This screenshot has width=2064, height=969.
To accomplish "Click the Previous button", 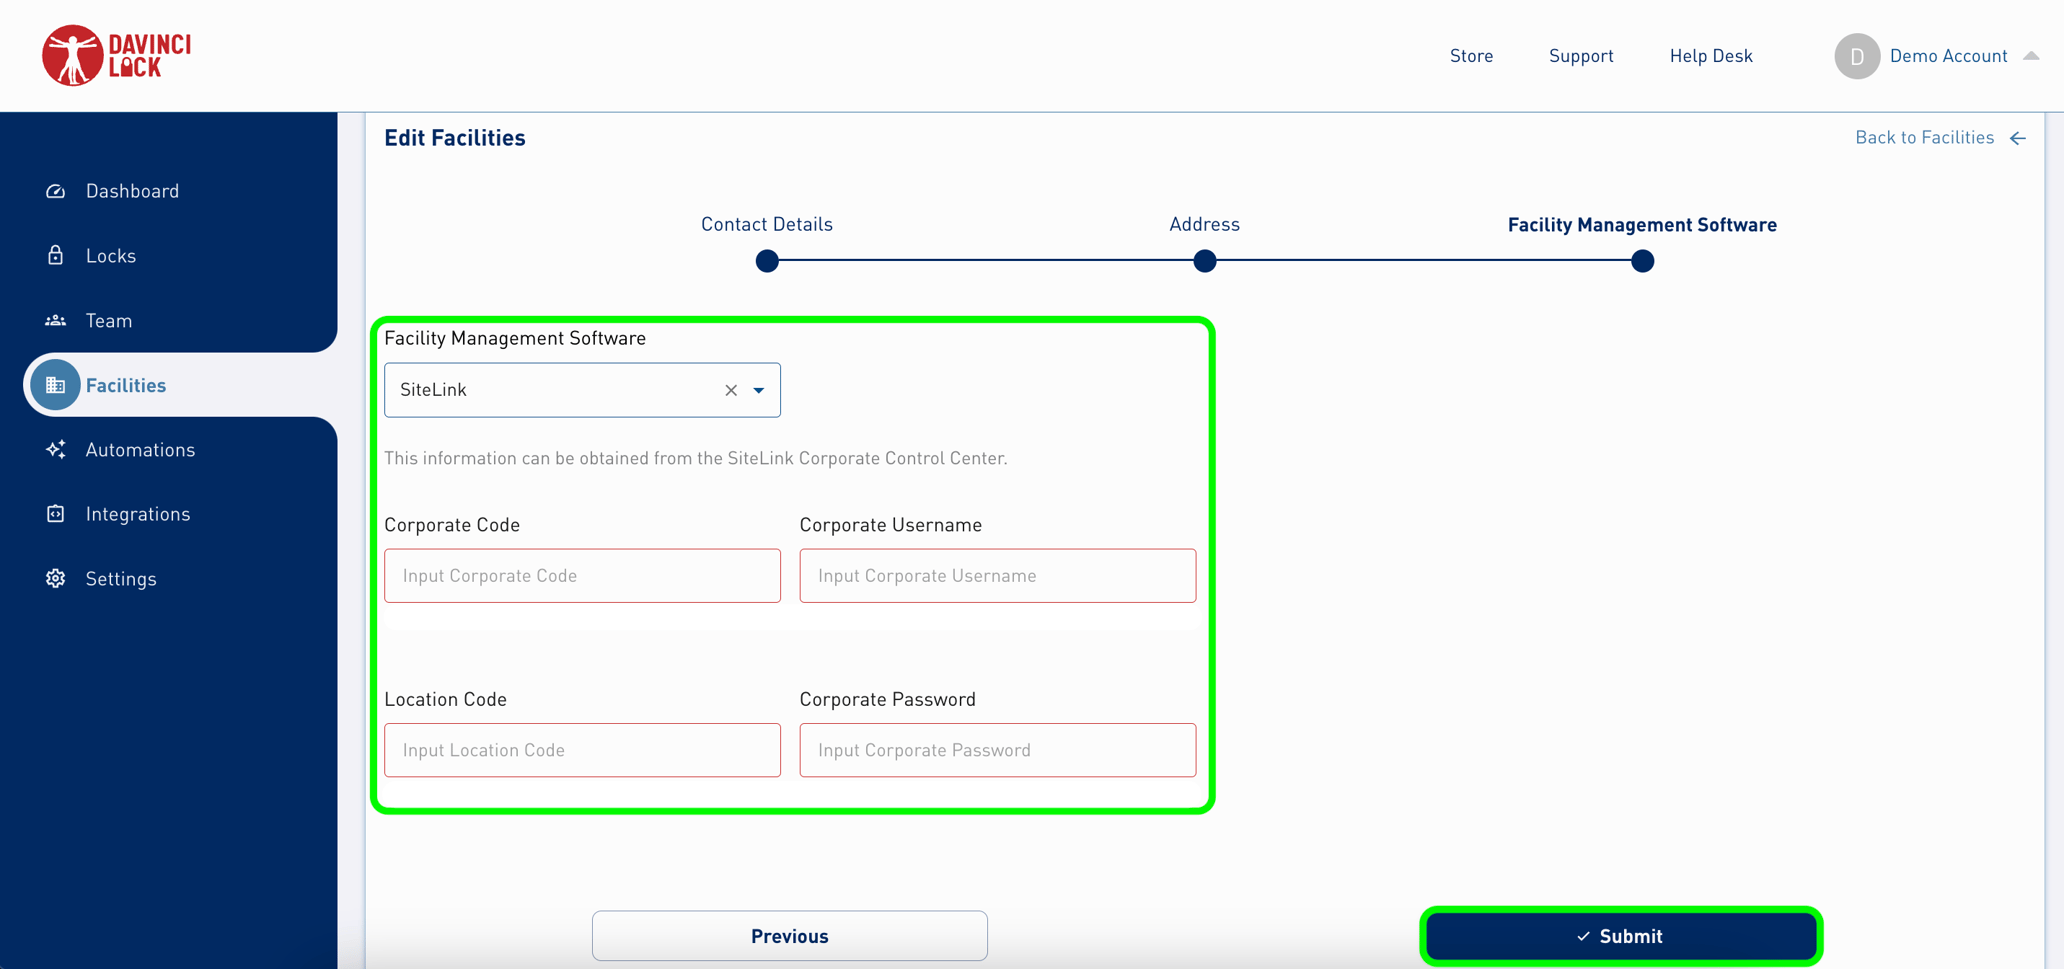I will pyautogui.click(x=789, y=936).
